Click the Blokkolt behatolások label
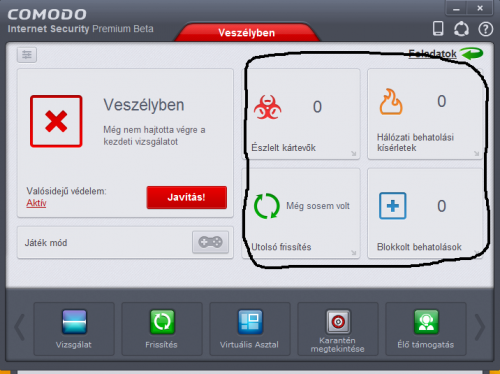Image resolution: width=500 pixels, height=374 pixels. click(x=419, y=247)
